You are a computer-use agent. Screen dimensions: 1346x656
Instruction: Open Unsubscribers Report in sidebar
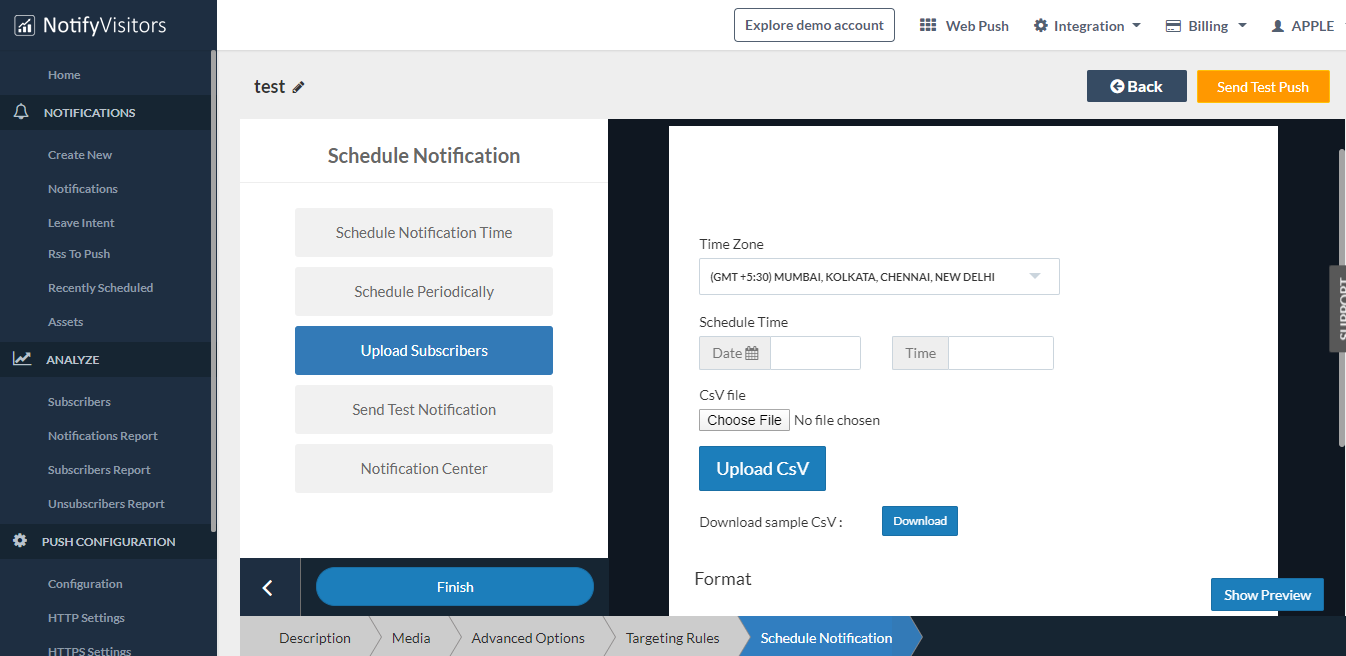(x=106, y=504)
